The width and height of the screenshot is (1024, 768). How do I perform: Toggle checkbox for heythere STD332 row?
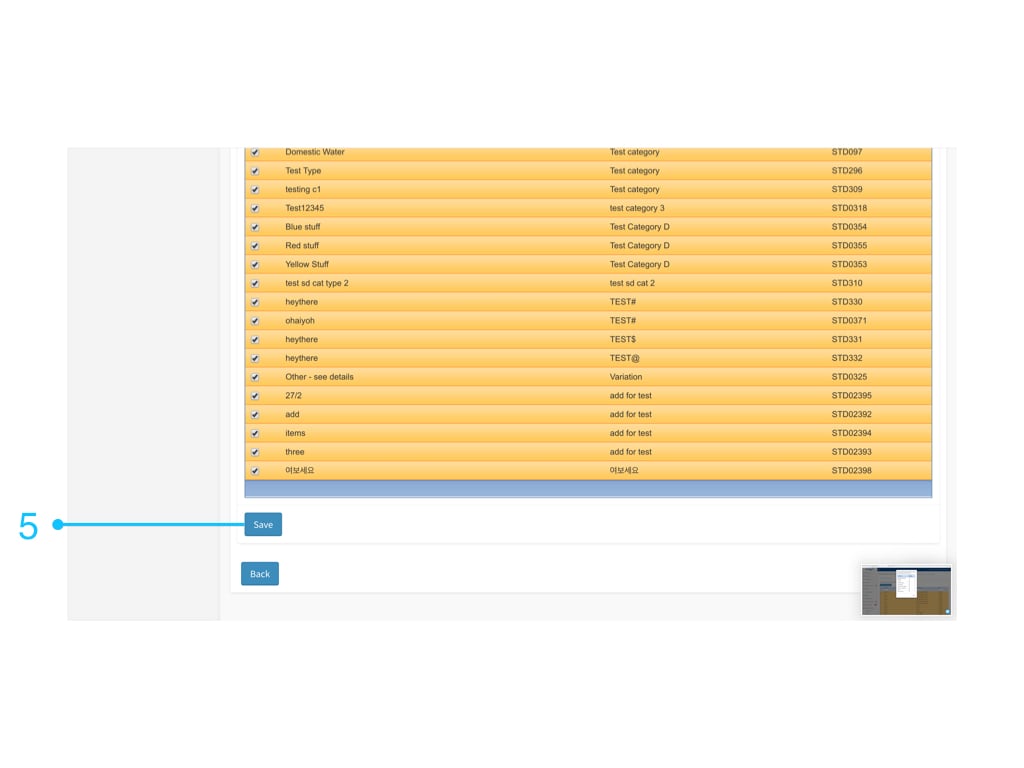(255, 359)
